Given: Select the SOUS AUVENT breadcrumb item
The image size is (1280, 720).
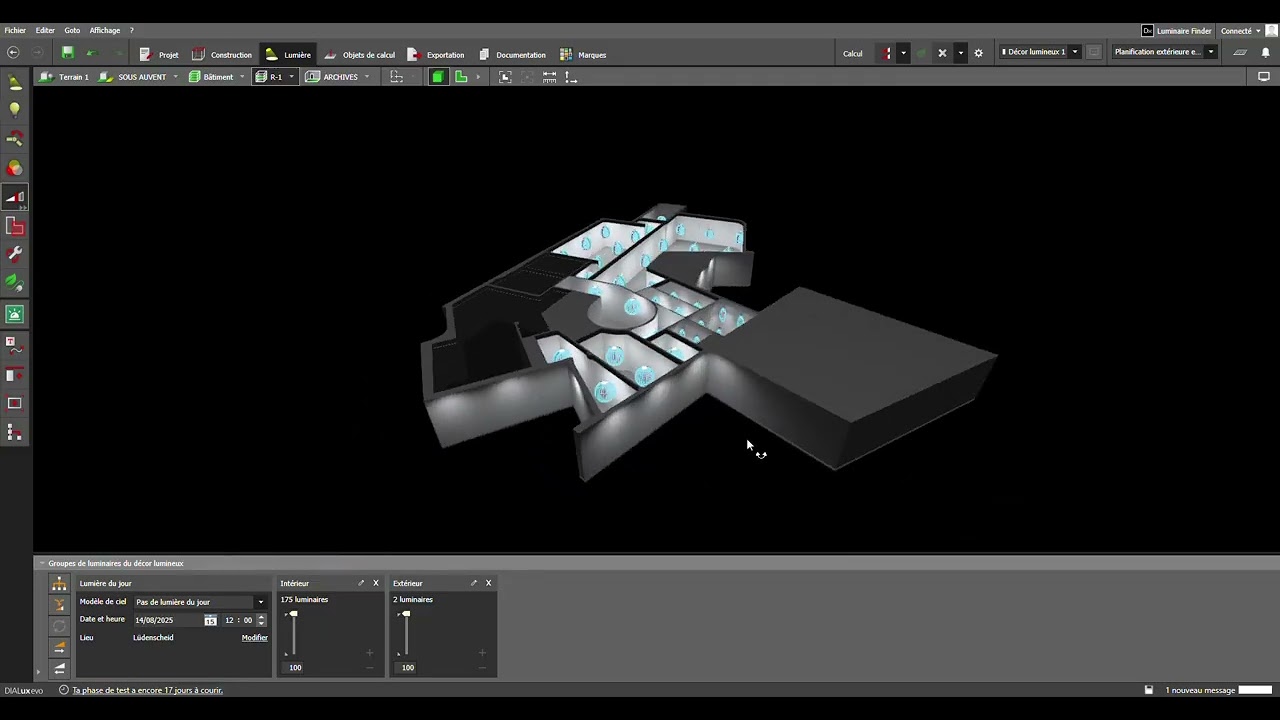Looking at the screenshot, I should click(133, 77).
